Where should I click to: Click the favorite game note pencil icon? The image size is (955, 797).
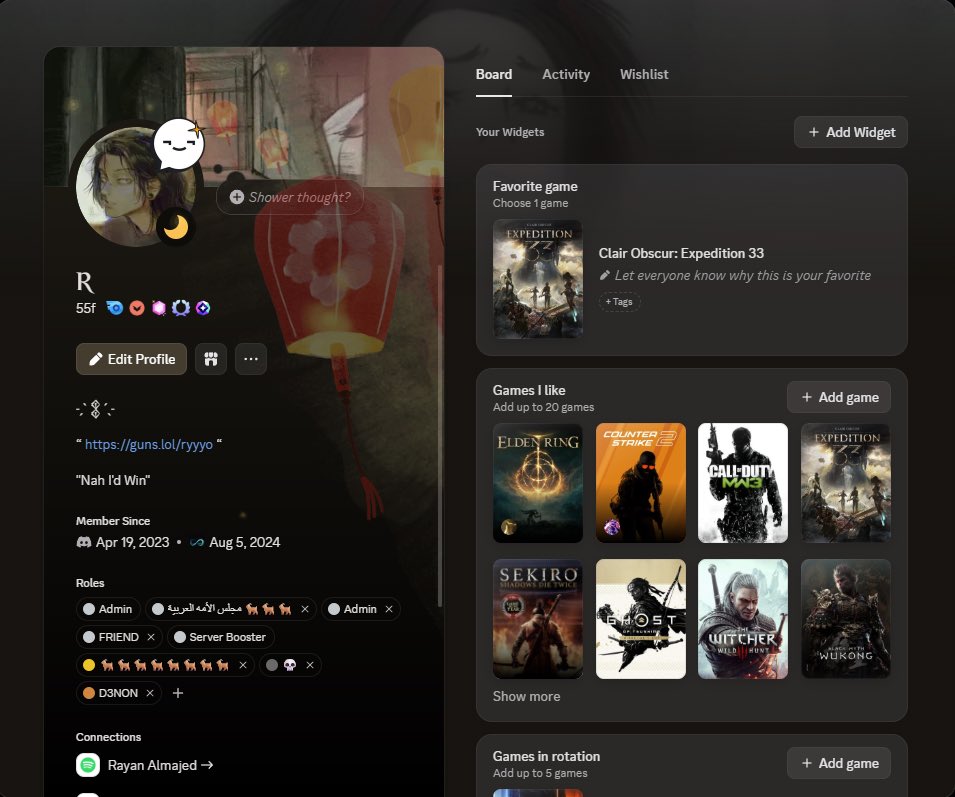604,276
